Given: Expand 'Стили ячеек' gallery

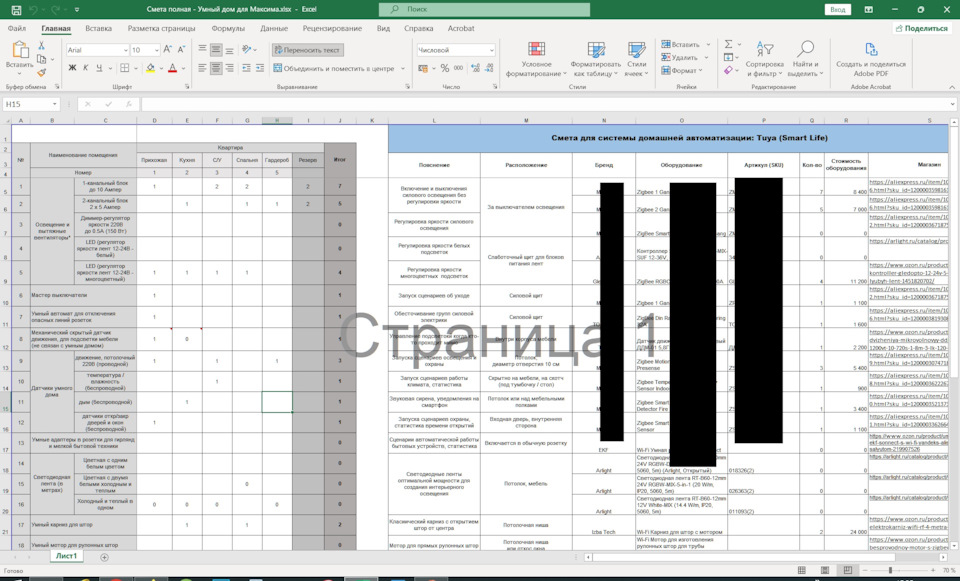Looking at the screenshot, I should 637,59.
